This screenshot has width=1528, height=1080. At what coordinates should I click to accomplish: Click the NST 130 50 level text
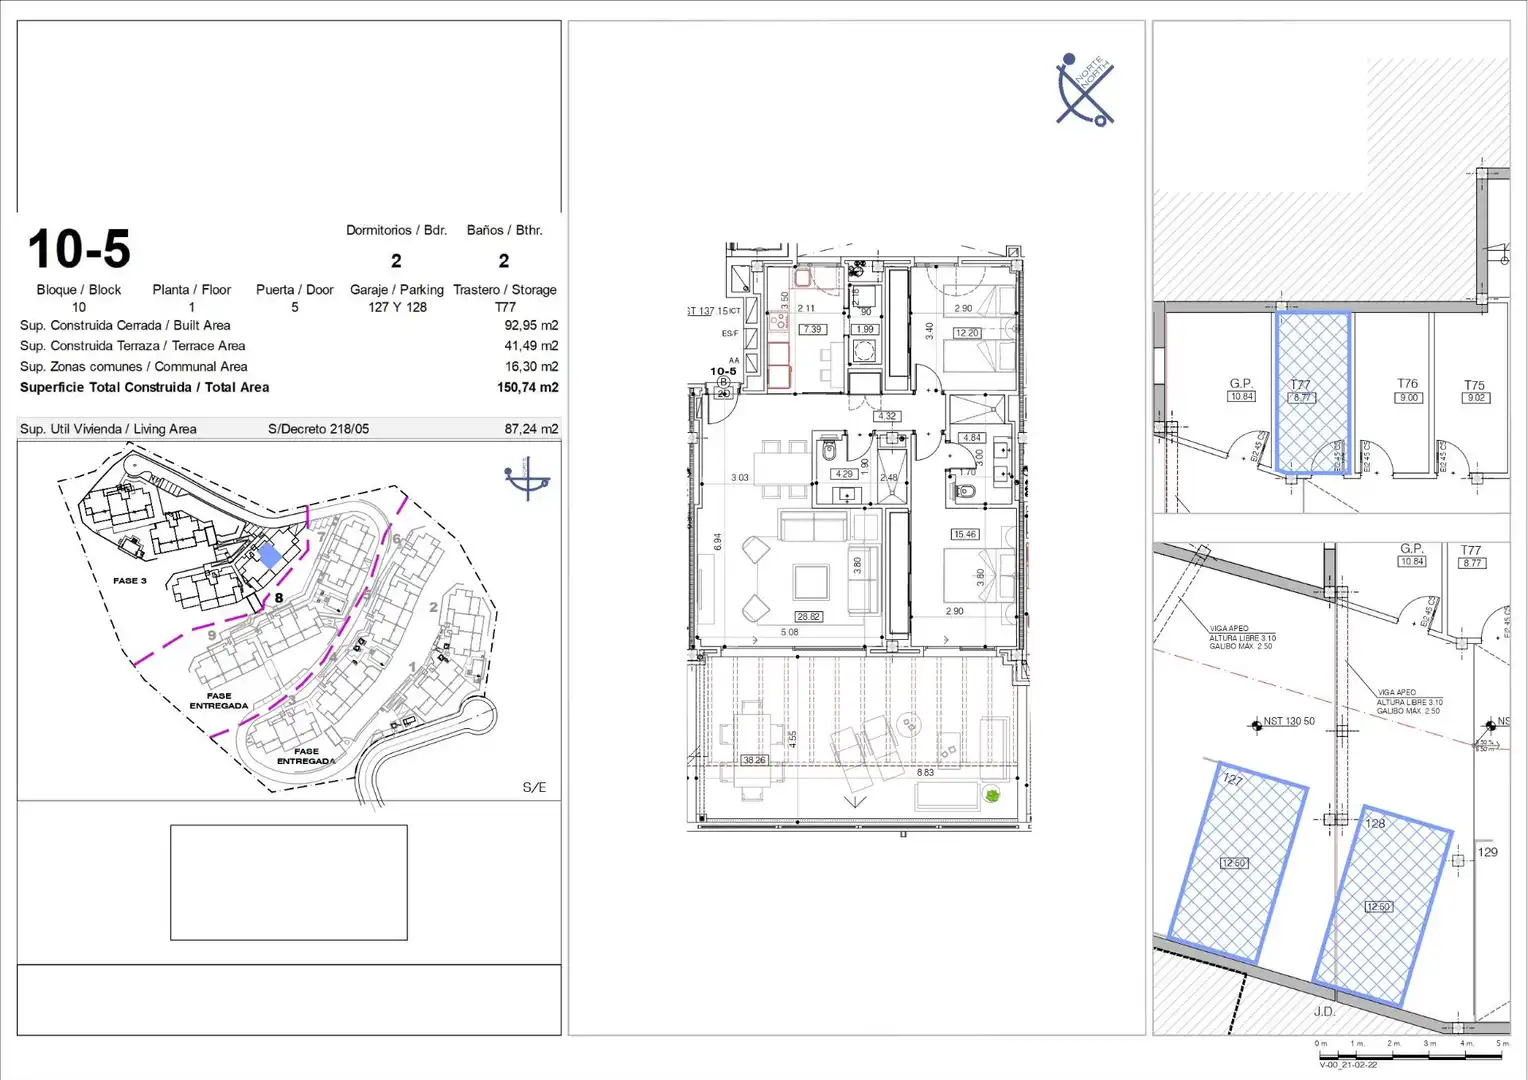pos(1289,721)
